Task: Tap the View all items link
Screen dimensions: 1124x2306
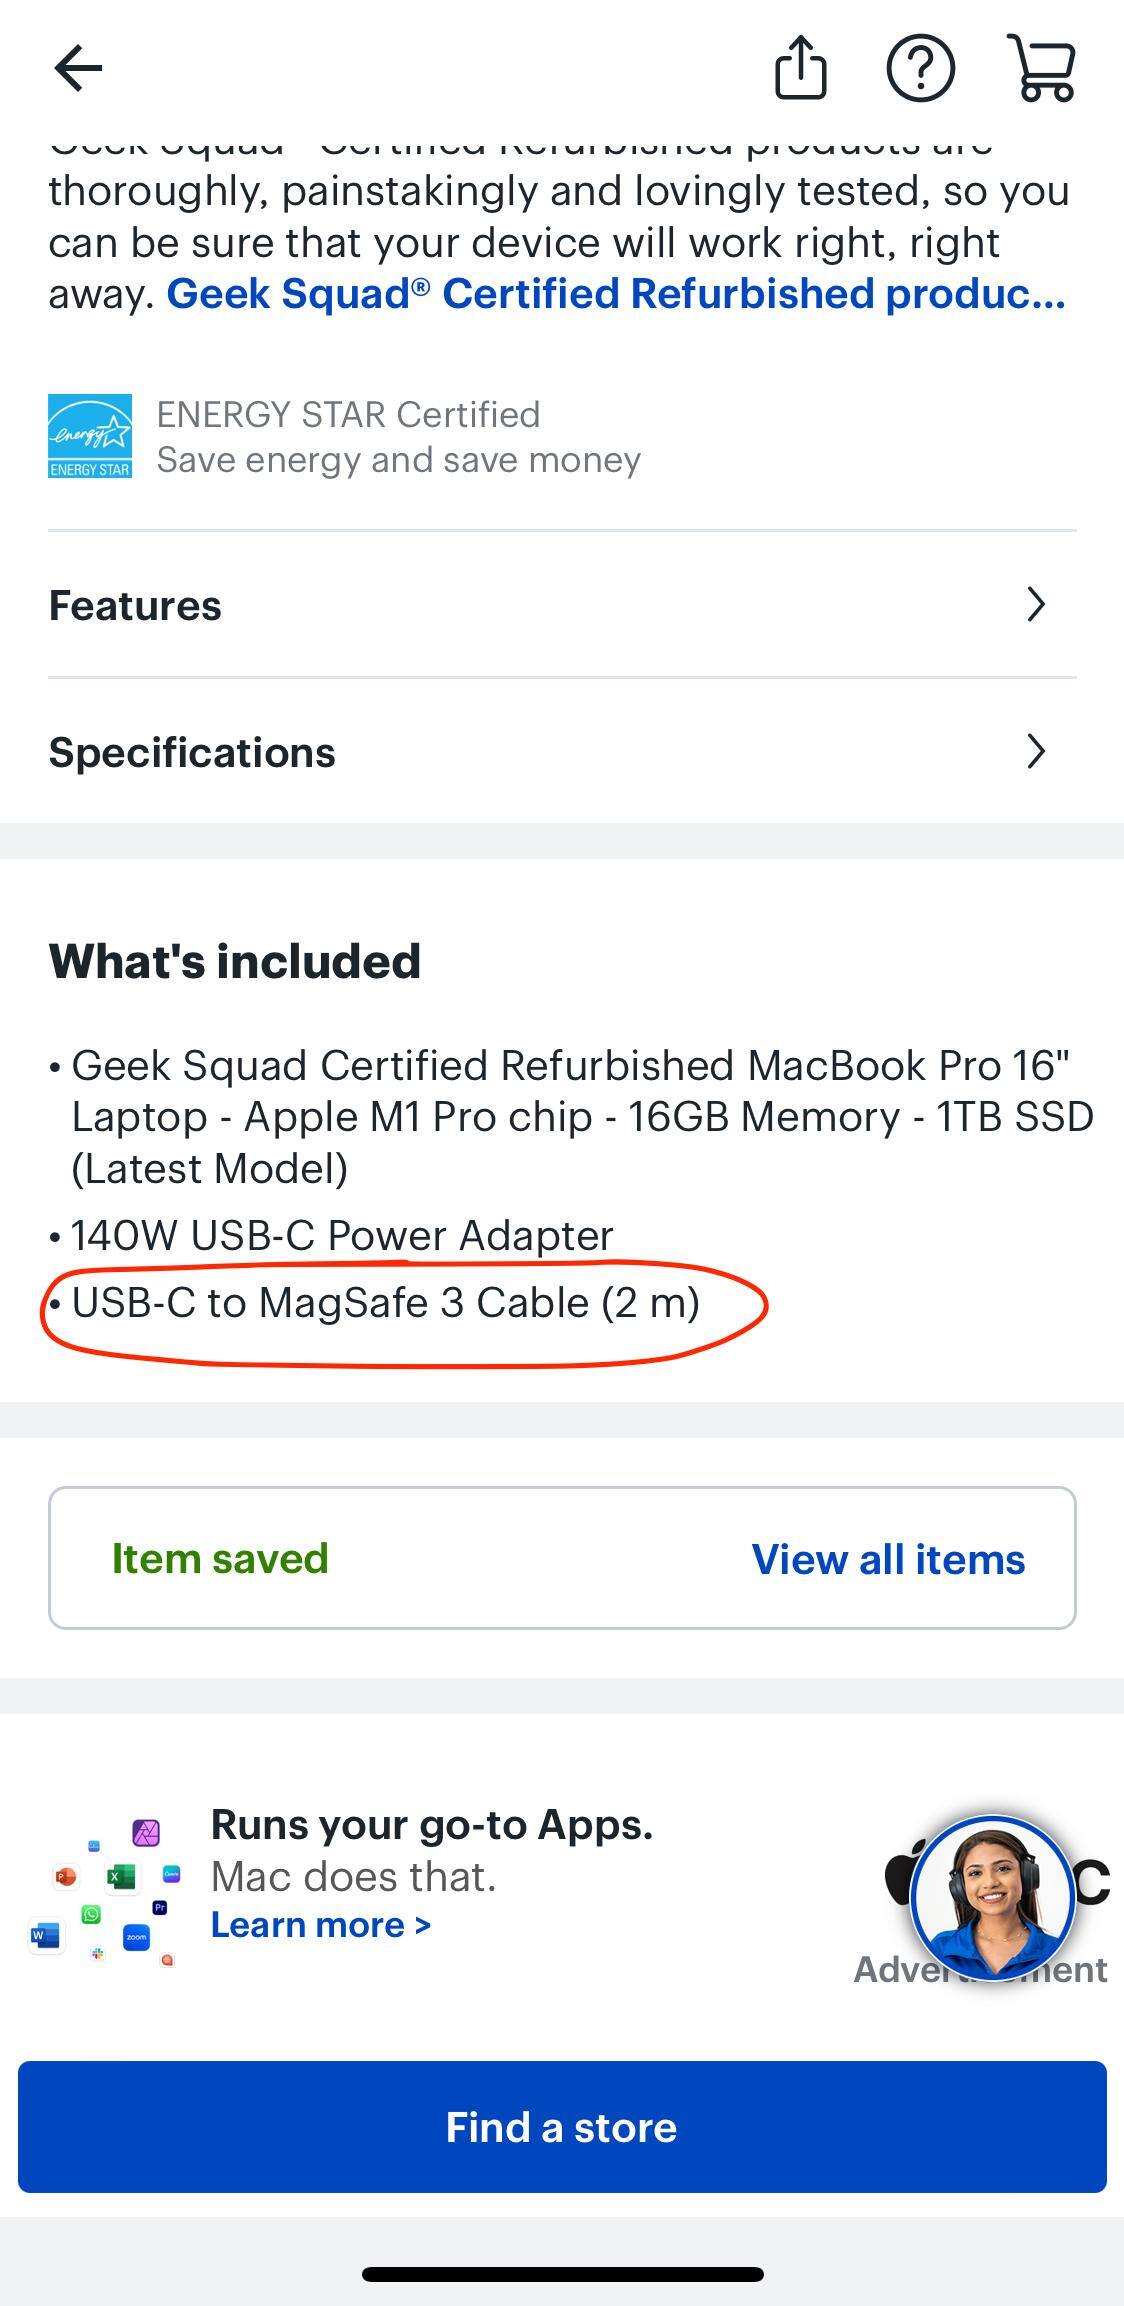Action: [x=888, y=1559]
